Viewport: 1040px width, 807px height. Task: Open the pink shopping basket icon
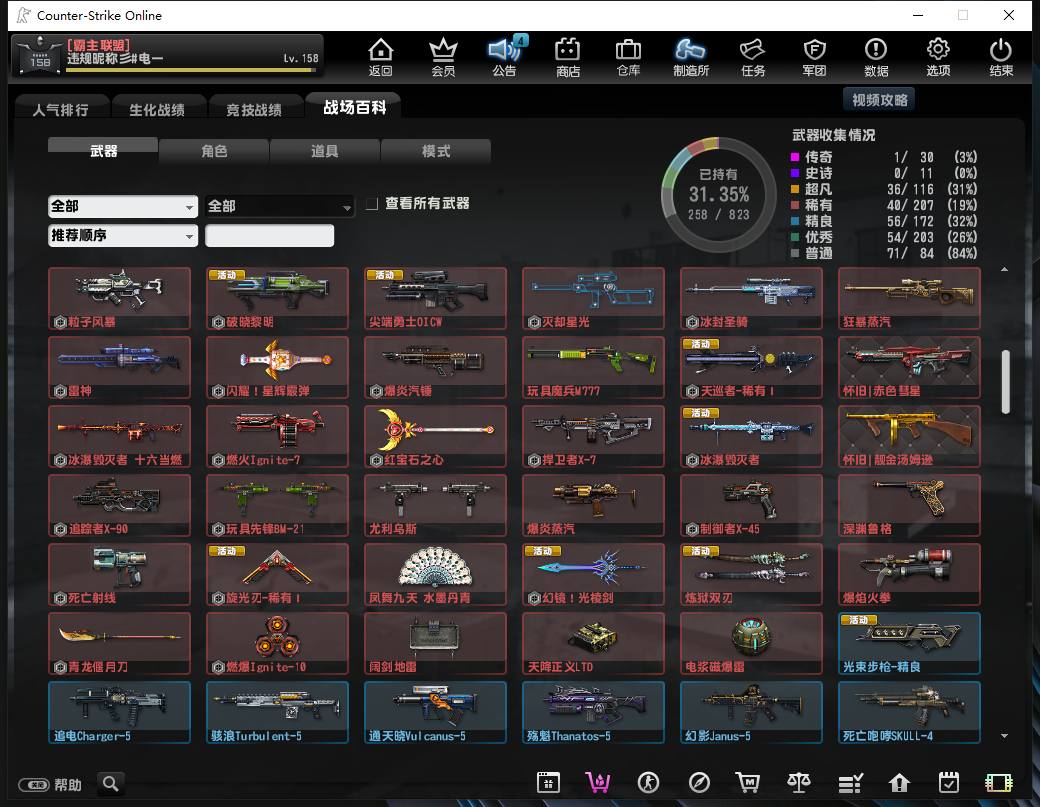598,783
